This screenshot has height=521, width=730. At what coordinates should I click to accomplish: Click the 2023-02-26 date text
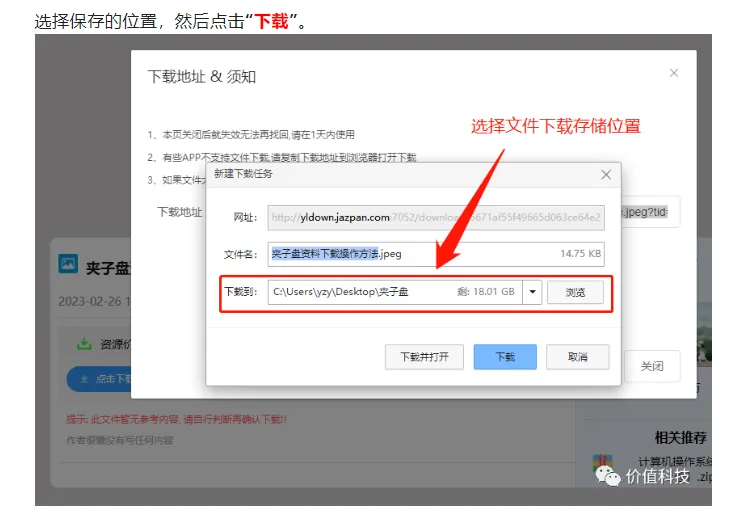coord(95,301)
